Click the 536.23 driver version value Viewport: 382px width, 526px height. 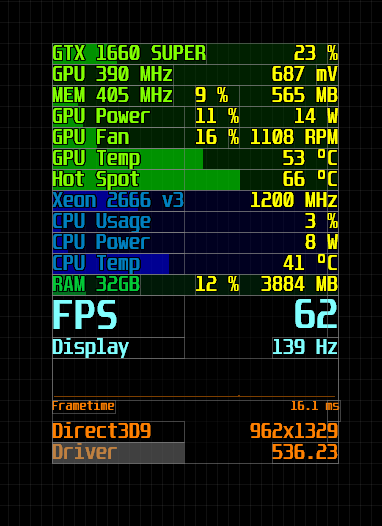pyautogui.click(x=305, y=452)
